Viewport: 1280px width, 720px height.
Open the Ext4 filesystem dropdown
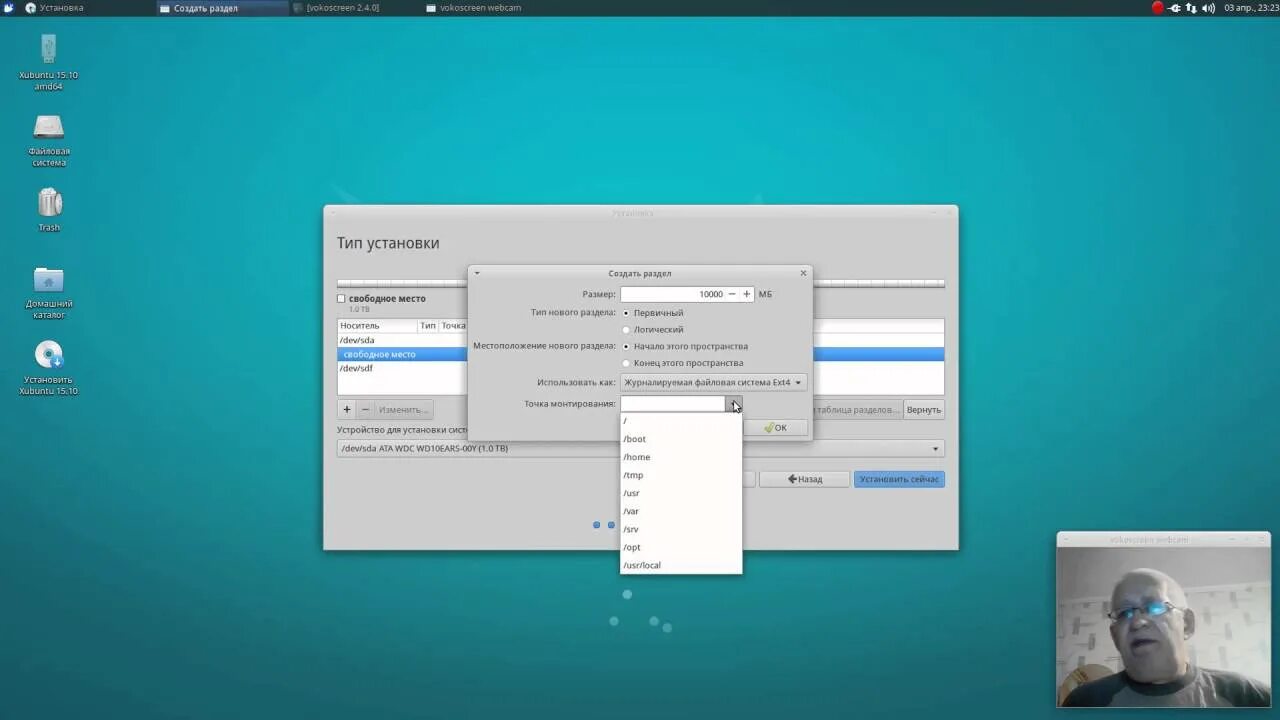coord(797,382)
